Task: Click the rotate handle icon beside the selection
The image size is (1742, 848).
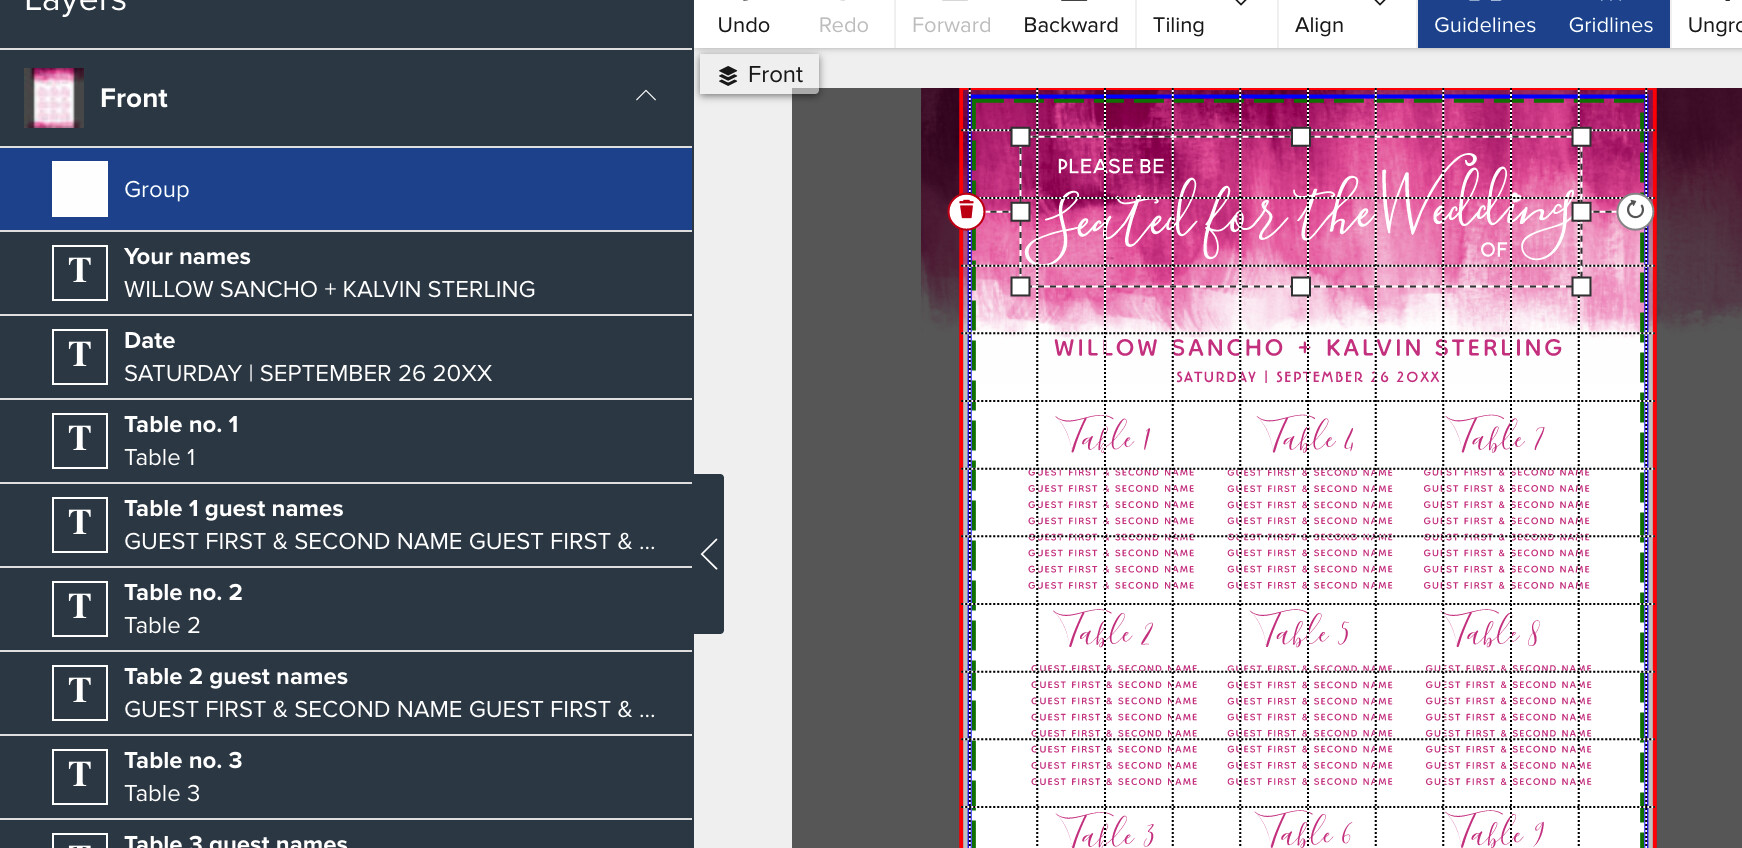Action: point(1635,211)
